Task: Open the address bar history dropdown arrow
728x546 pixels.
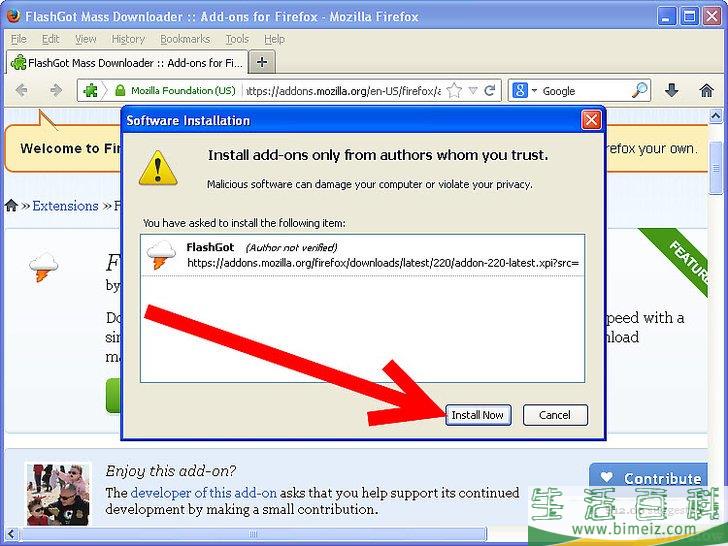Action: [x=473, y=91]
